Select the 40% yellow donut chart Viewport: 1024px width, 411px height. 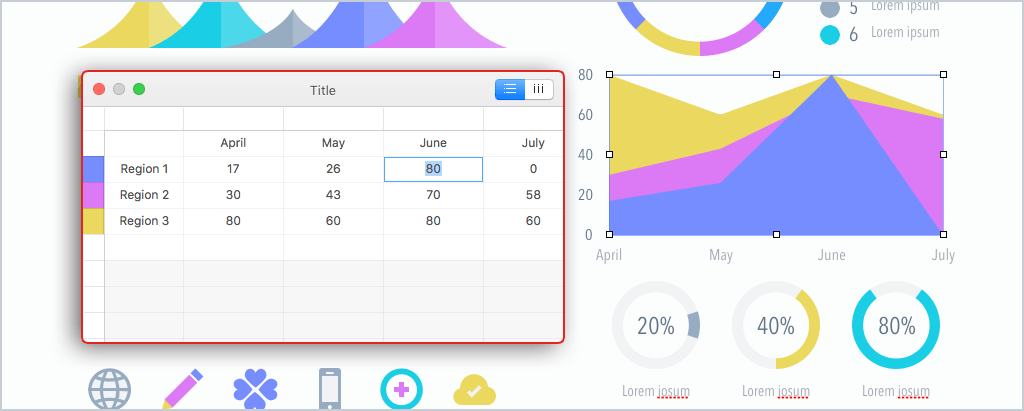(x=776, y=325)
